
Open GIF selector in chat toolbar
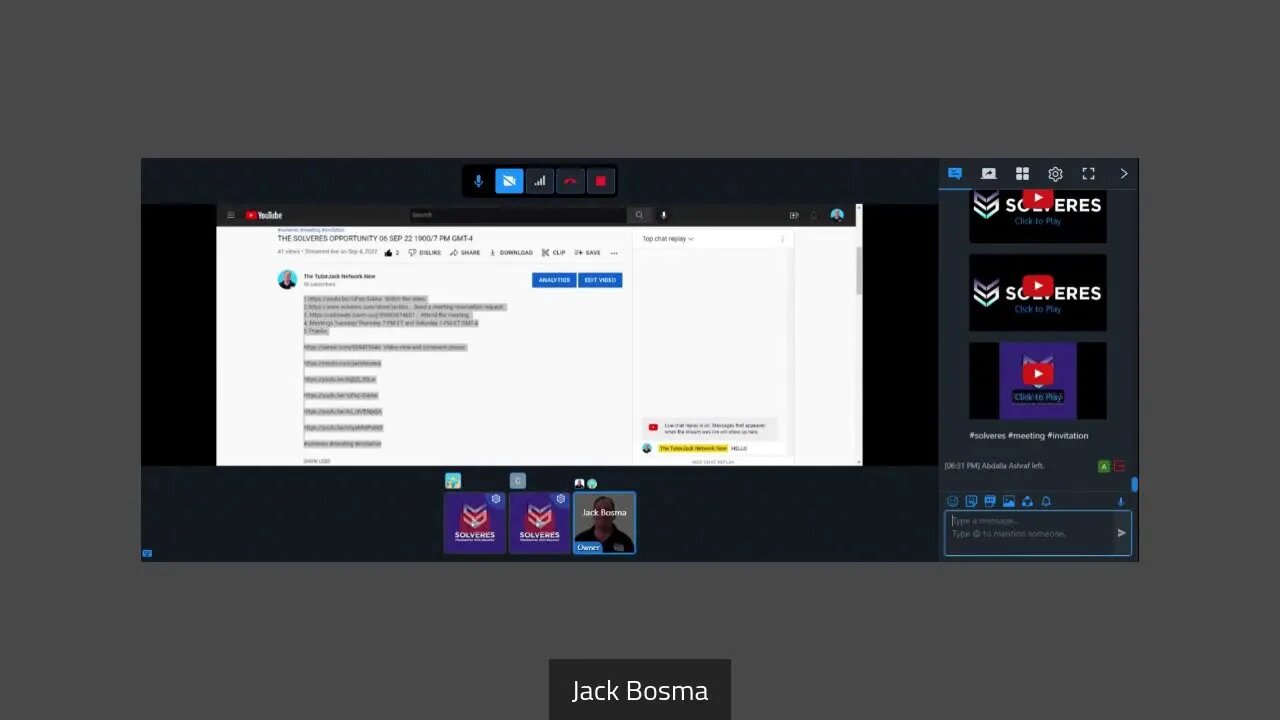pos(990,501)
